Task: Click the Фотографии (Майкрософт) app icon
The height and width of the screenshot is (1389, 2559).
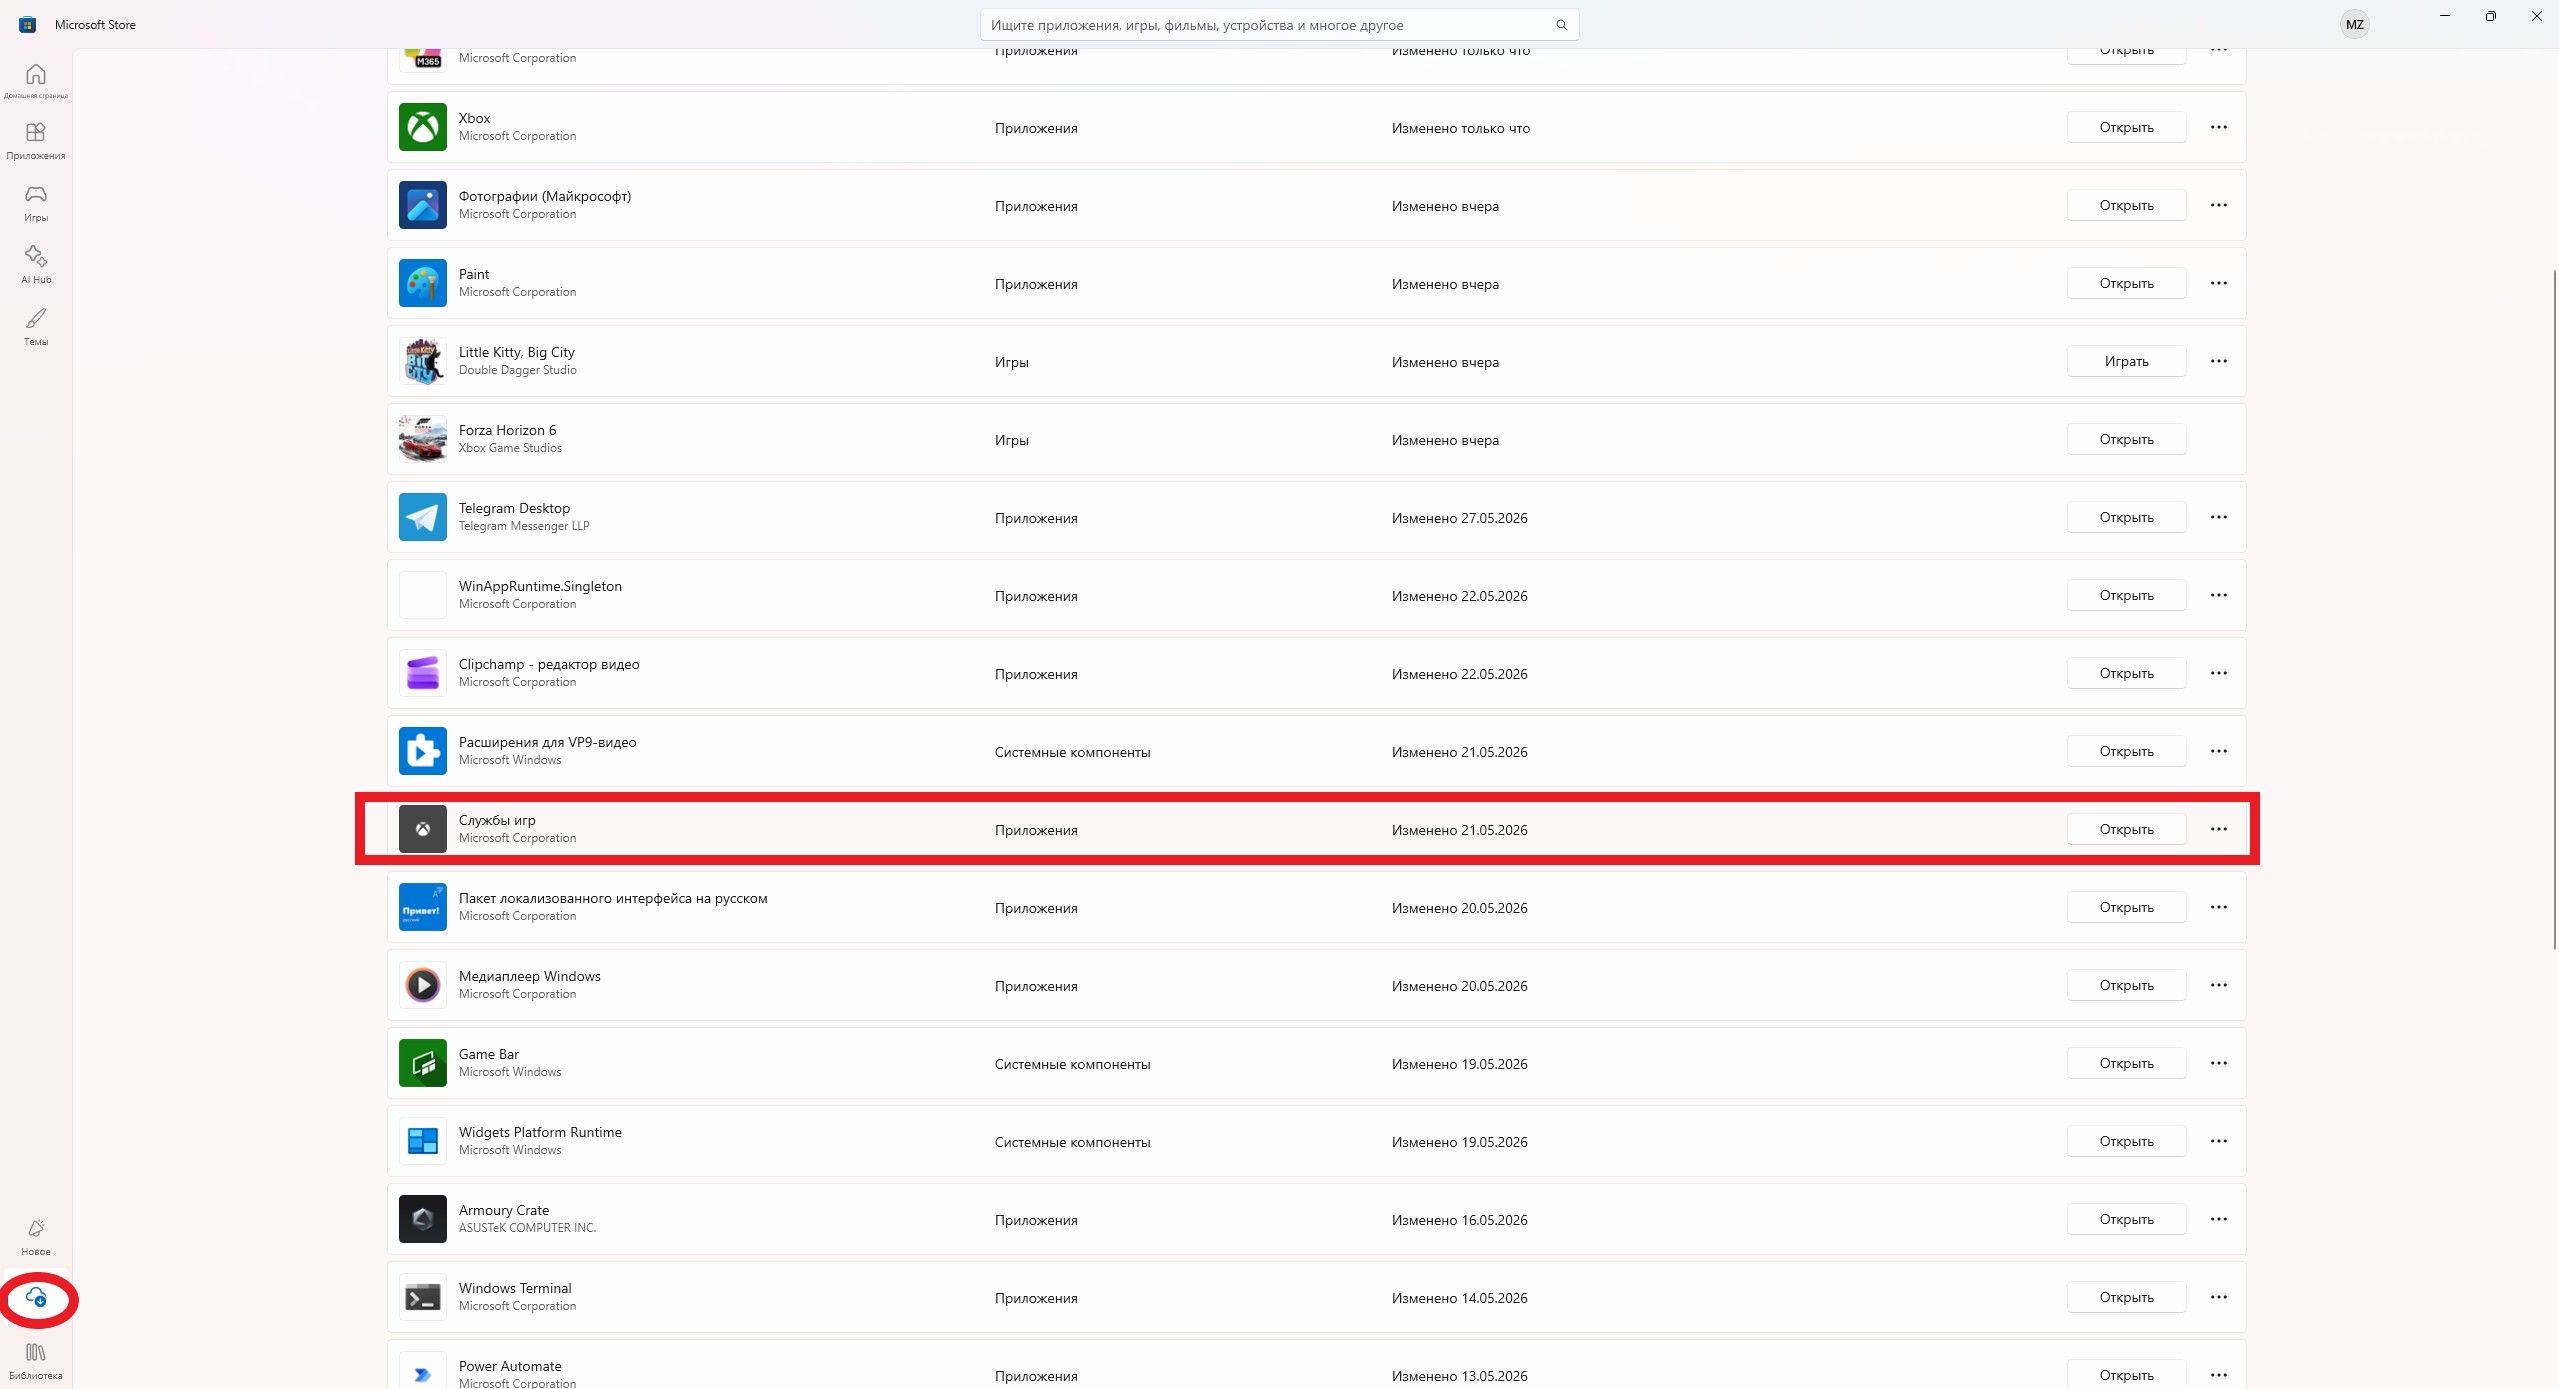Action: [x=423, y=205]
